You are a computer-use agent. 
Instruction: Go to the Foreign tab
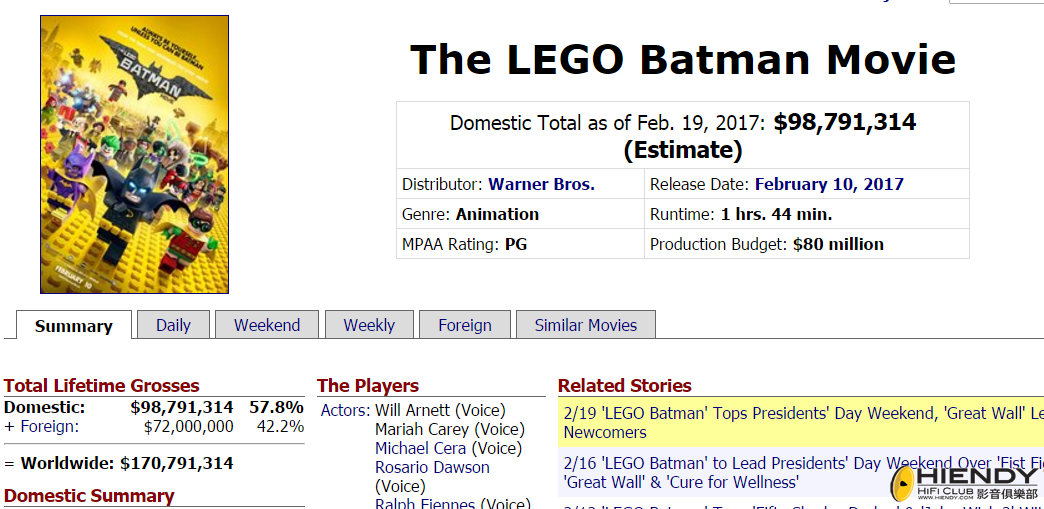tap(465, 325)
